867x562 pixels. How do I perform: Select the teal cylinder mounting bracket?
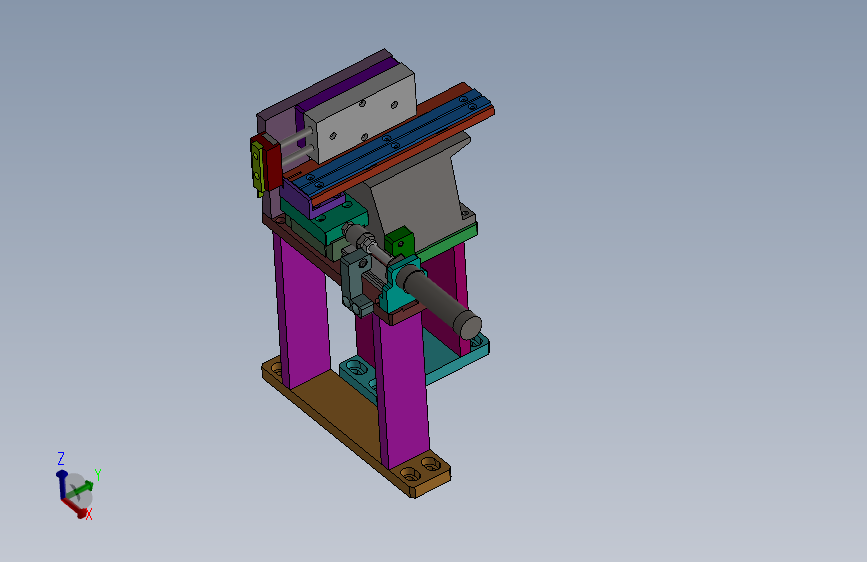click(x=399, y=290)
